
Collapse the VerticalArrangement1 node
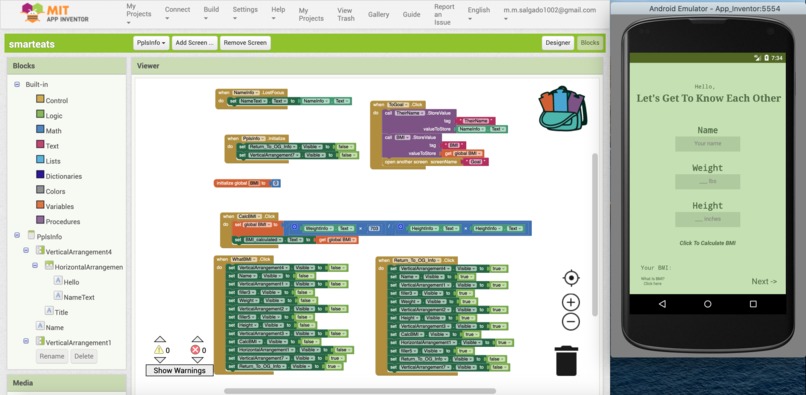[x=26, y=340]
